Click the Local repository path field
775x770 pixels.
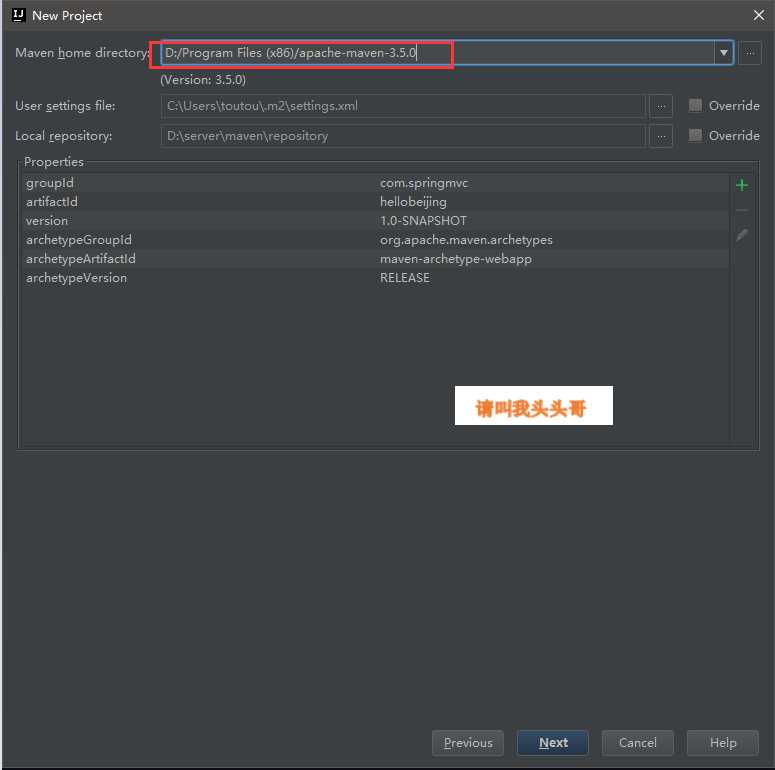pyautogui.click(x=403, y=136)
